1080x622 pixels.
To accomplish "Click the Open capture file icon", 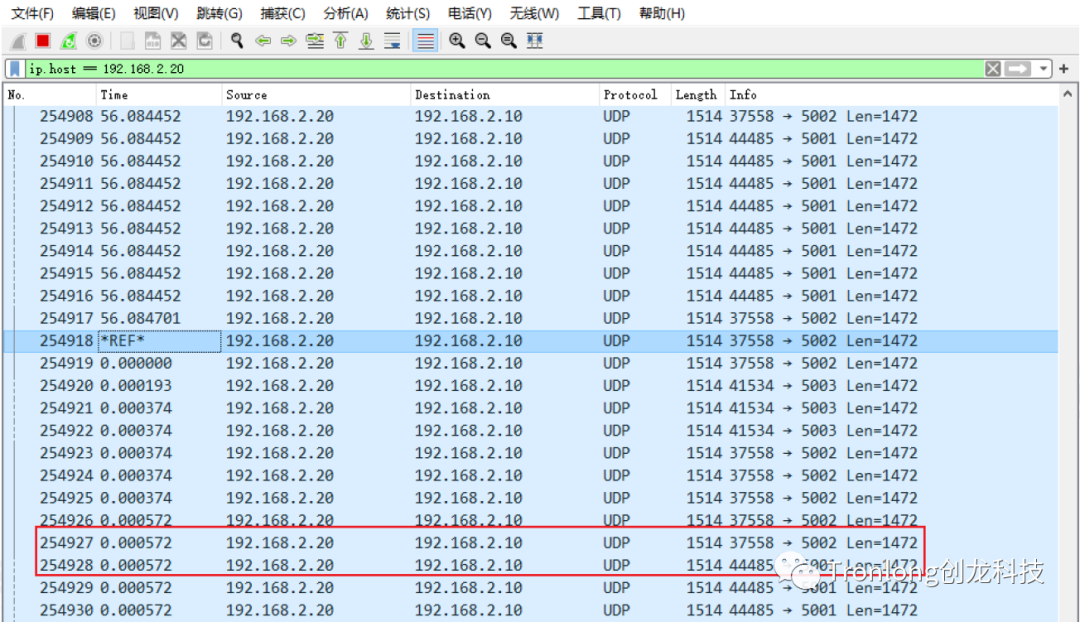I will pyautogui.click(x=127, y=41).
